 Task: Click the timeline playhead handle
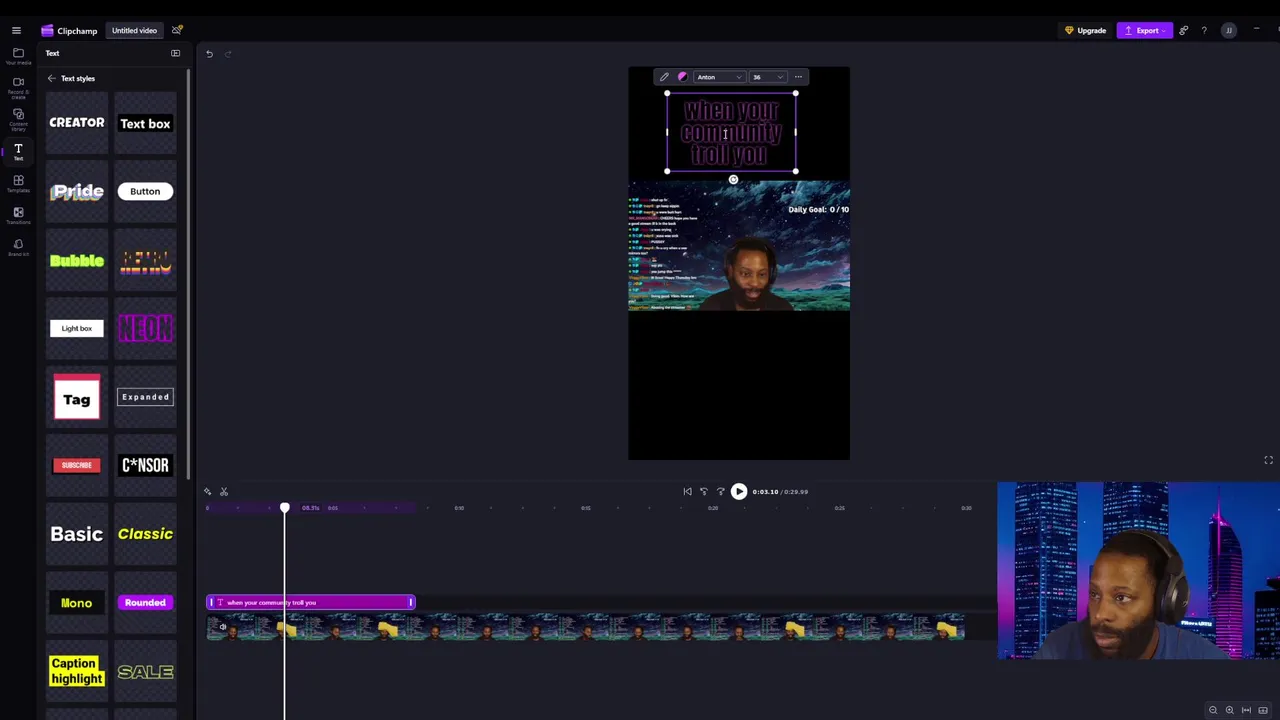coord(285,509)
